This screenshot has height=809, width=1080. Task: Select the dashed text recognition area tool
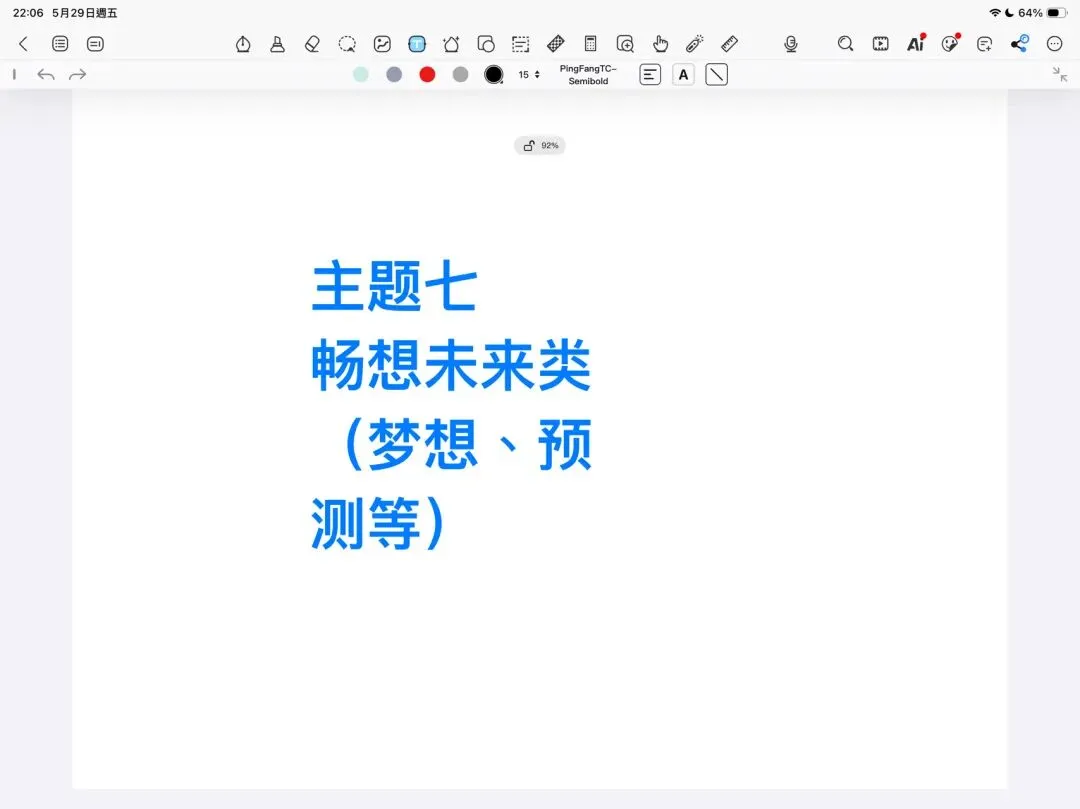521,44
